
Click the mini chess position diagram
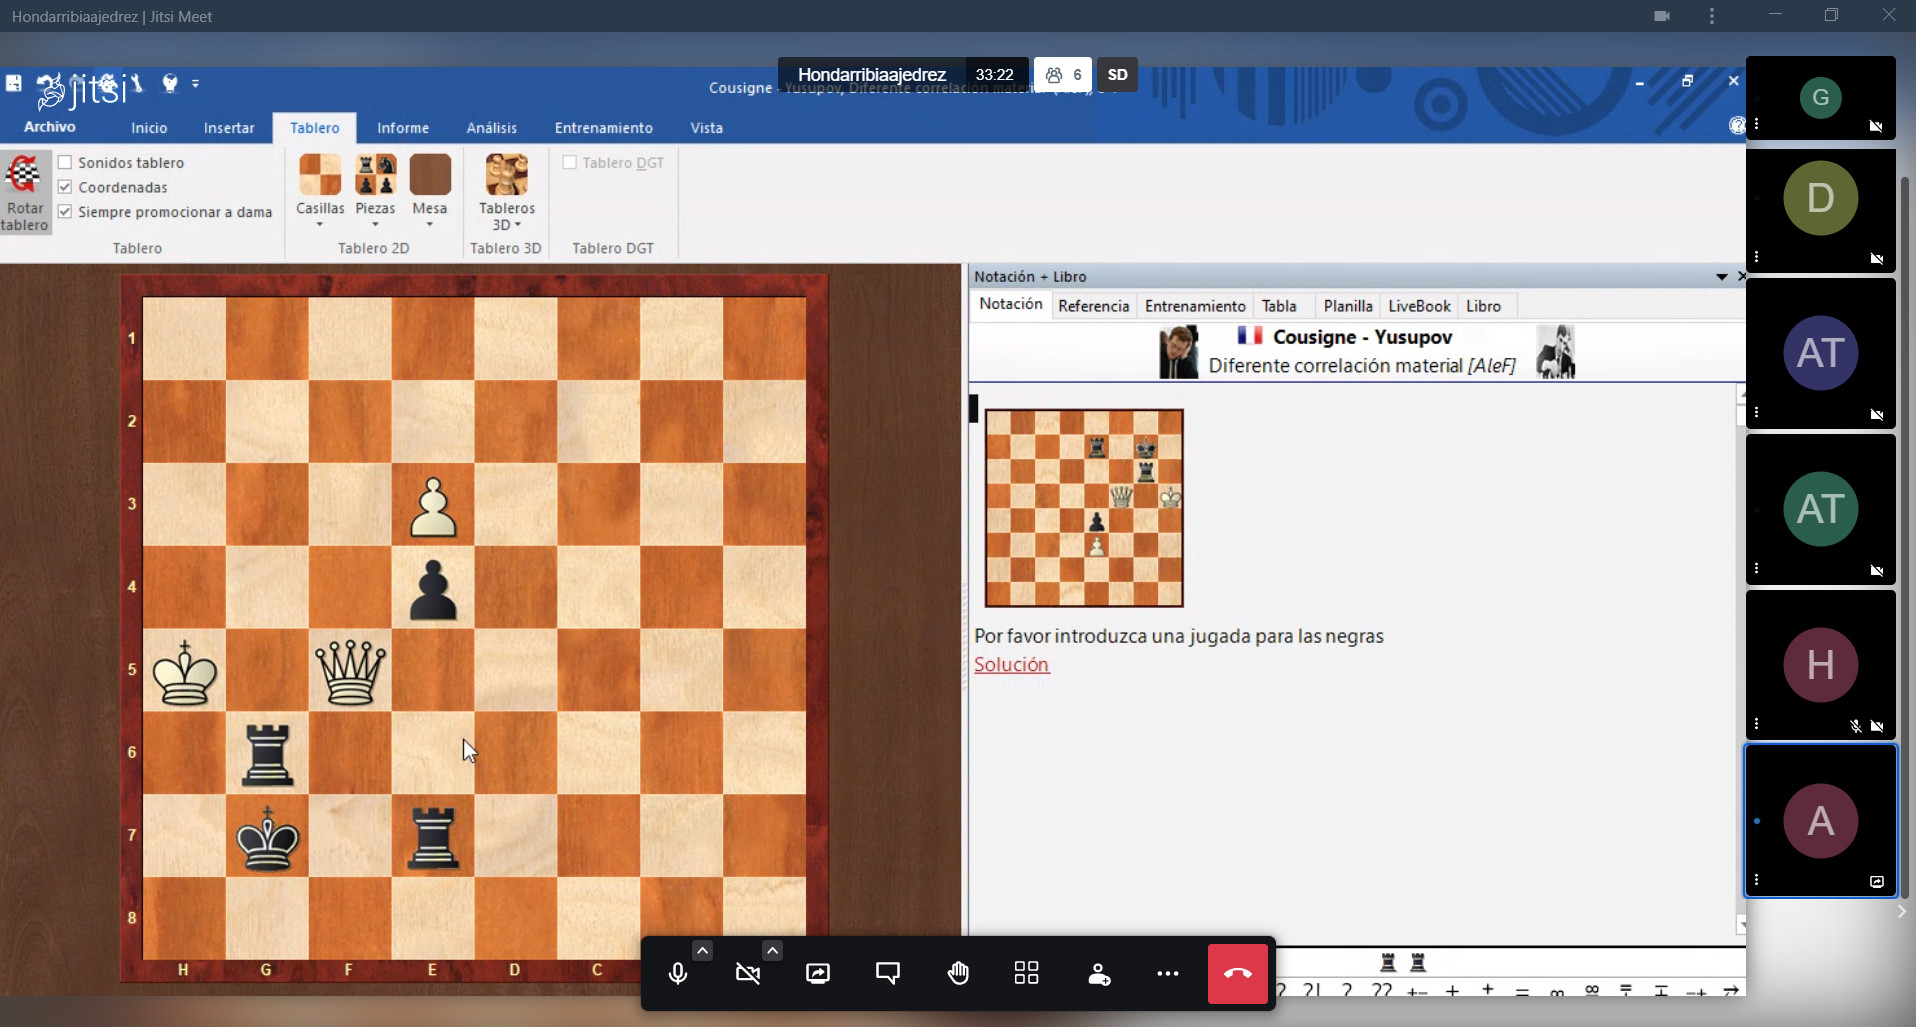[x=1084, y=508]
